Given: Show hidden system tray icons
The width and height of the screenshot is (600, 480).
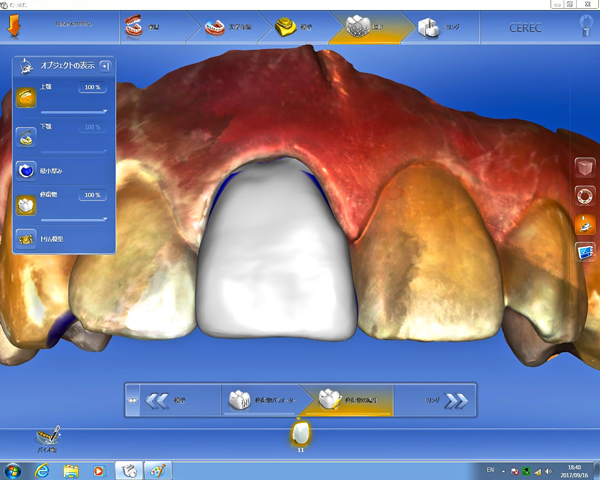Looking at the screenshot, I should tap(504, 472).
